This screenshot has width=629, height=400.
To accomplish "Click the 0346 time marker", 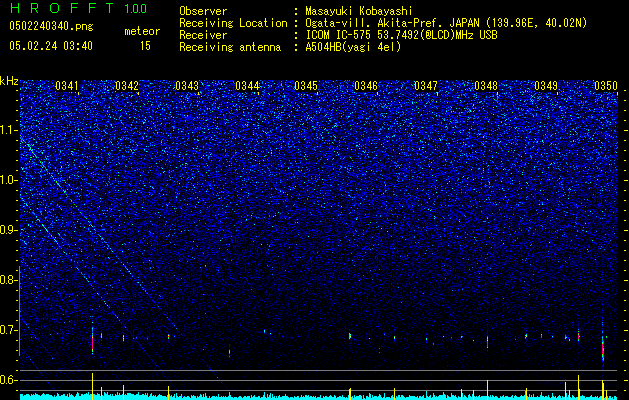I will (x=366, y=85).
